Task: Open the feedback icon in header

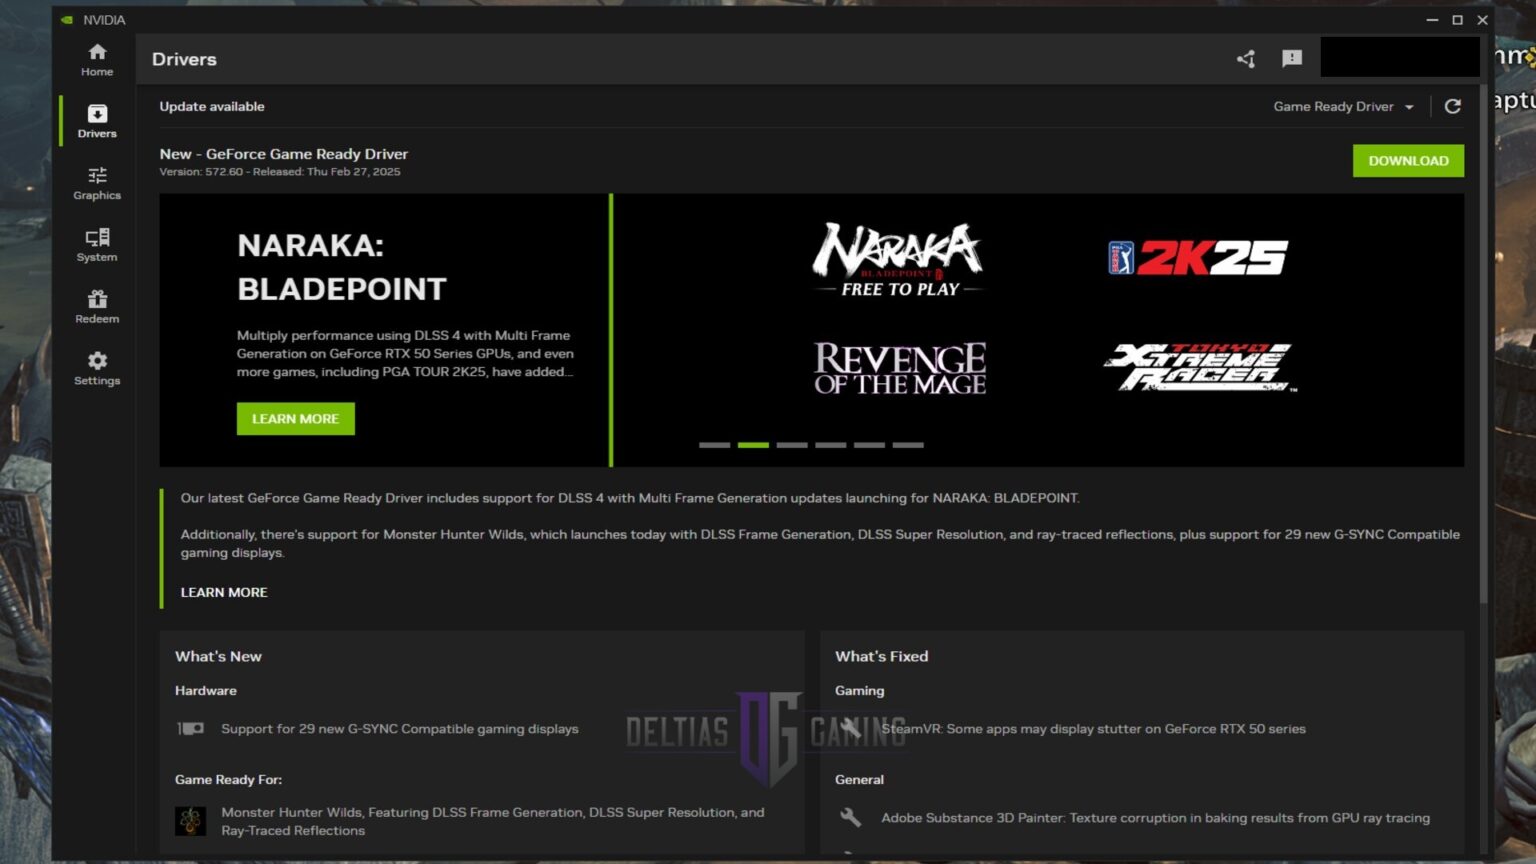Action: click(x=1292, y=59)
